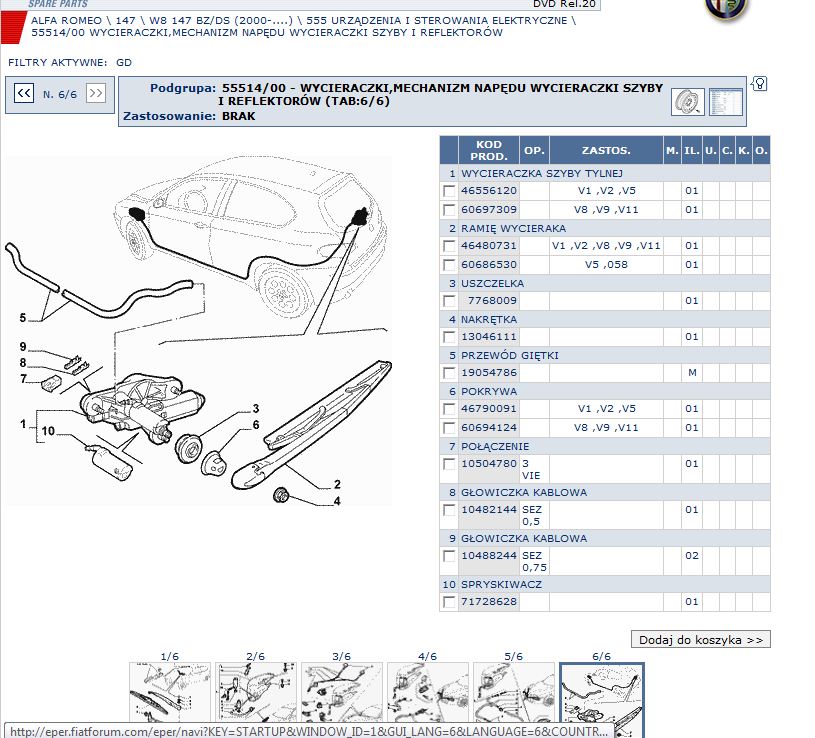Open thumbnail of table 1/6

tap(170, 692)
